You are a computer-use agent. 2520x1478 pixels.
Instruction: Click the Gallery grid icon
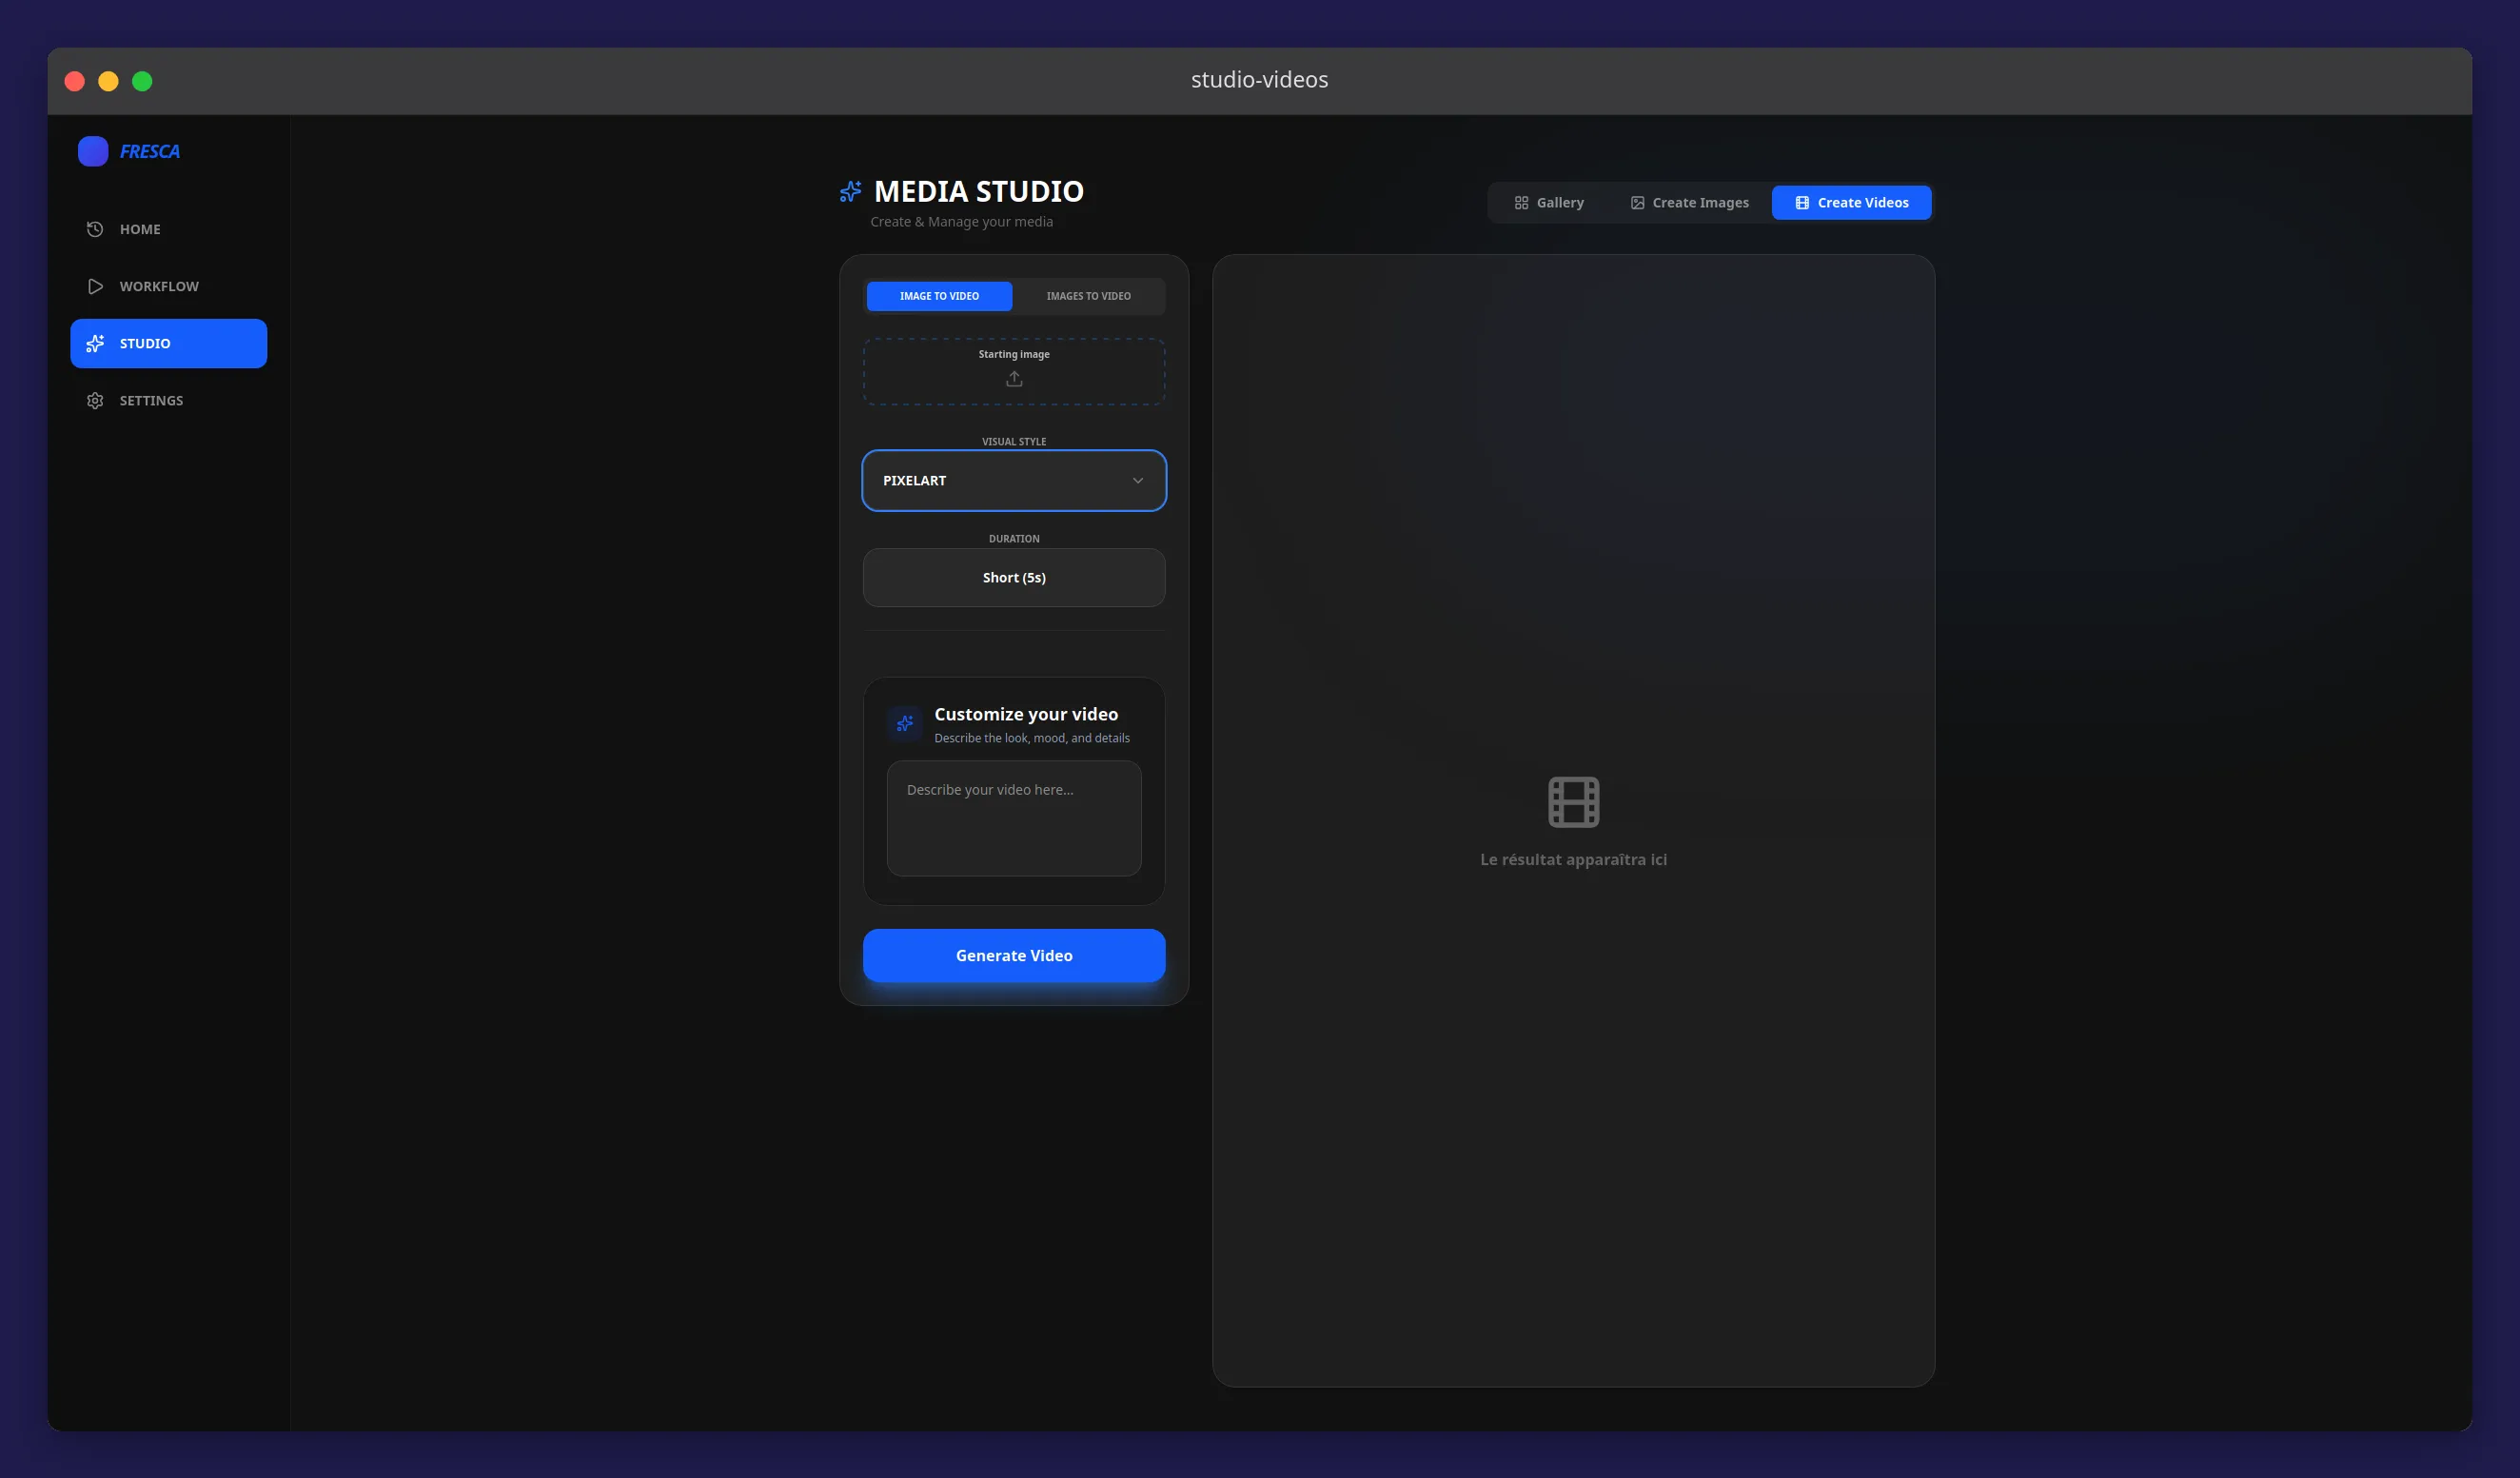point(1521,203)
